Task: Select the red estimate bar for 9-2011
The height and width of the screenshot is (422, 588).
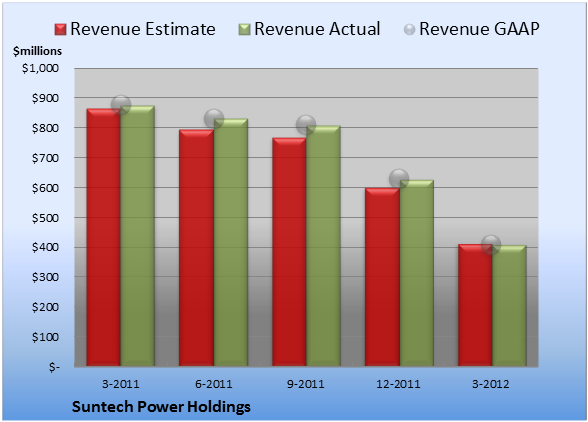Action: (289, 252)
